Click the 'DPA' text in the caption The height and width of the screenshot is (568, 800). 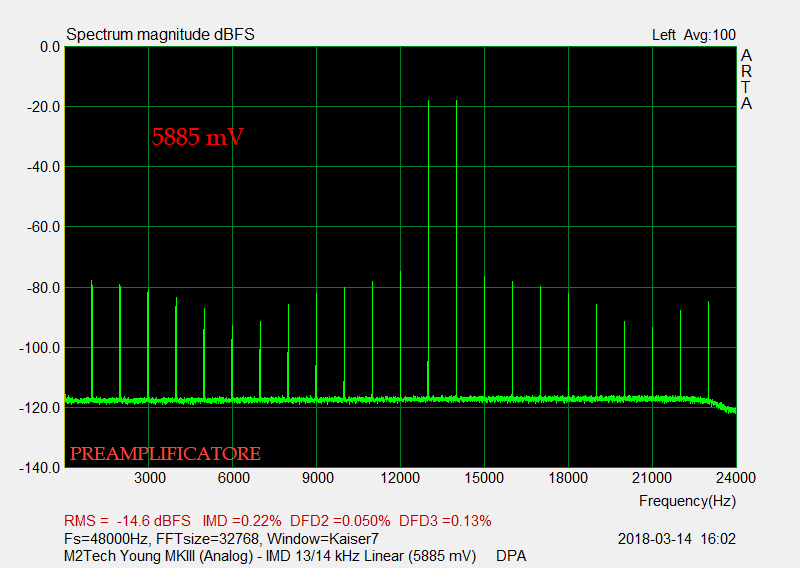[511, 556]
